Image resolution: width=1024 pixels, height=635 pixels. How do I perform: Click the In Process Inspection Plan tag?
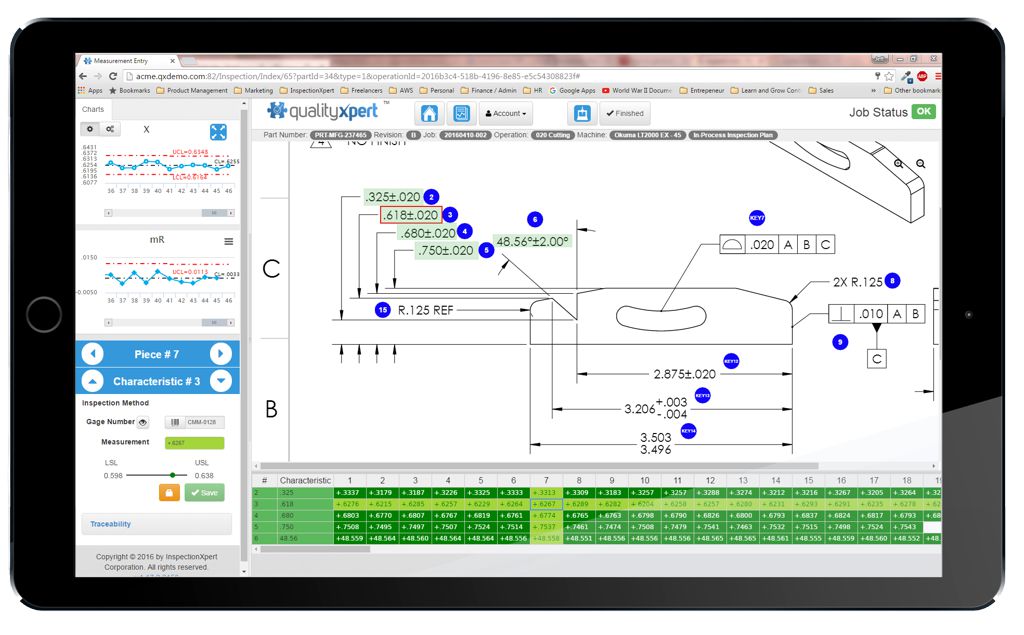(732, 135)
